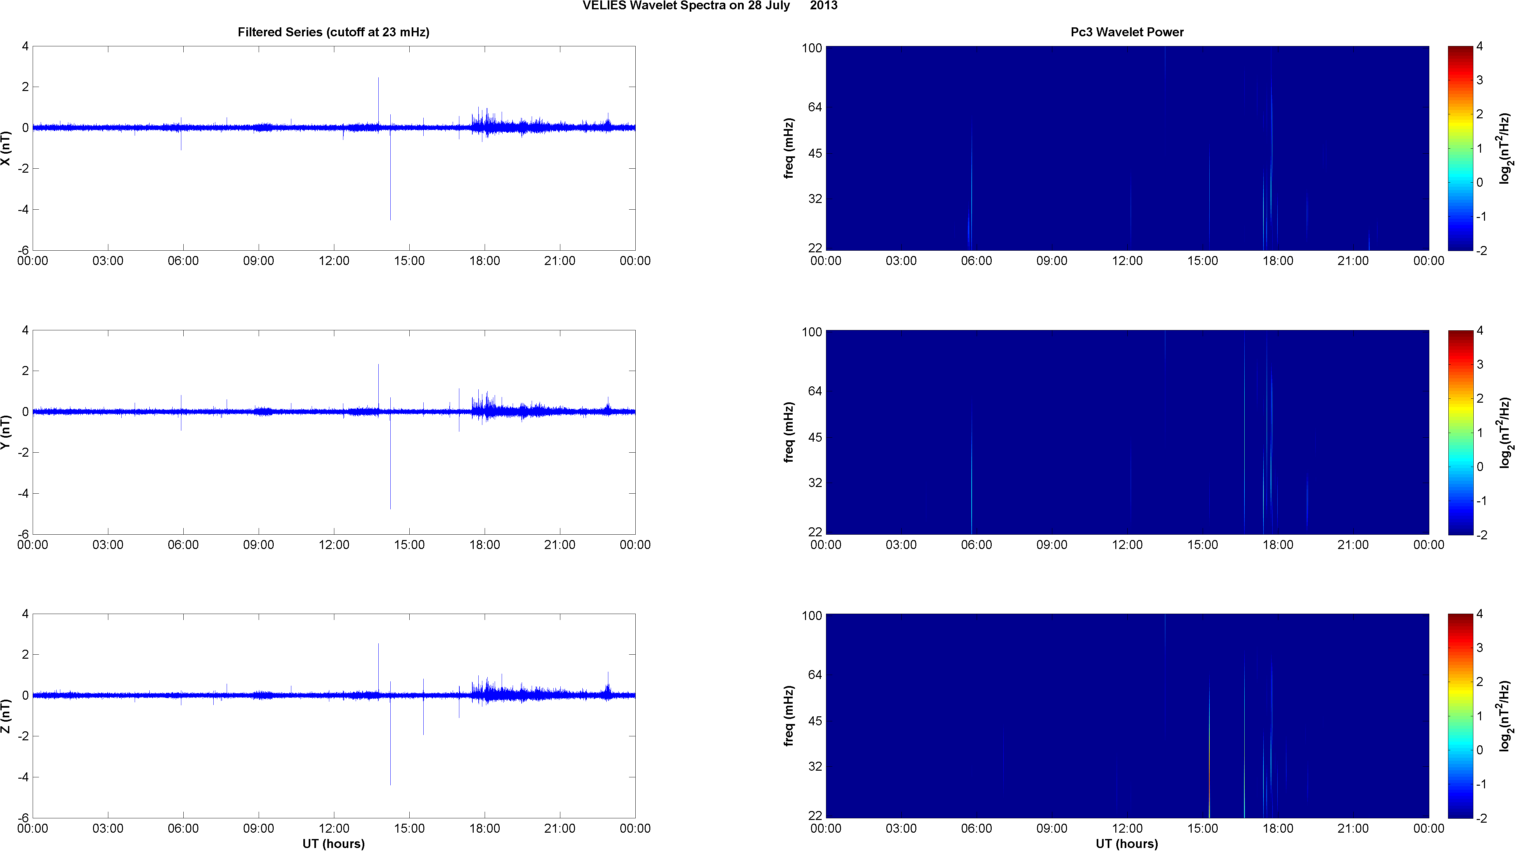This screenshot has height=851, width=1515.
Task: Click the log2(nT²/Hz) label of the X colorbar
Action: point(1505,148)
